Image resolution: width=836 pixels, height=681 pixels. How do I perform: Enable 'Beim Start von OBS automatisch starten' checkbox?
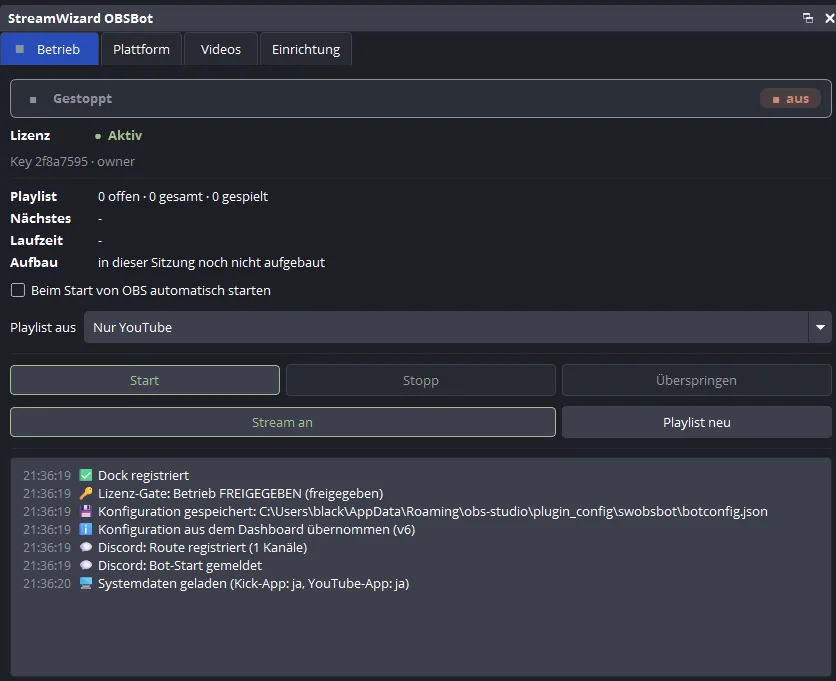(18, 290)
